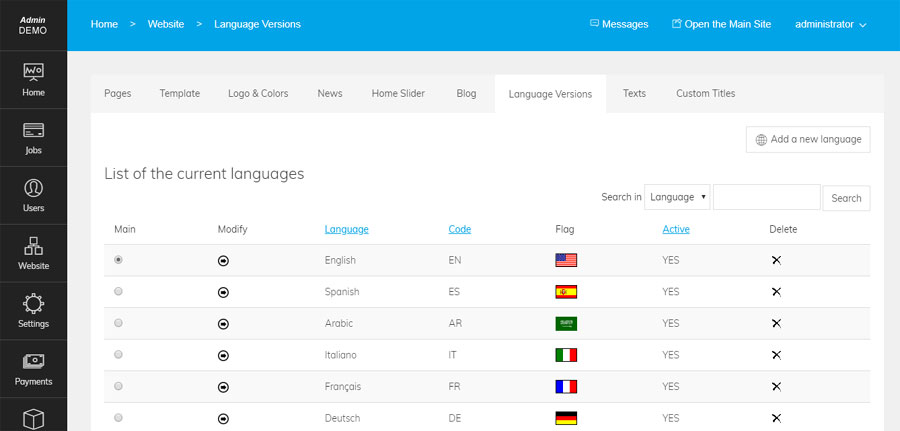
Task: Click the modify arrow for English
Action: [223, 261]
